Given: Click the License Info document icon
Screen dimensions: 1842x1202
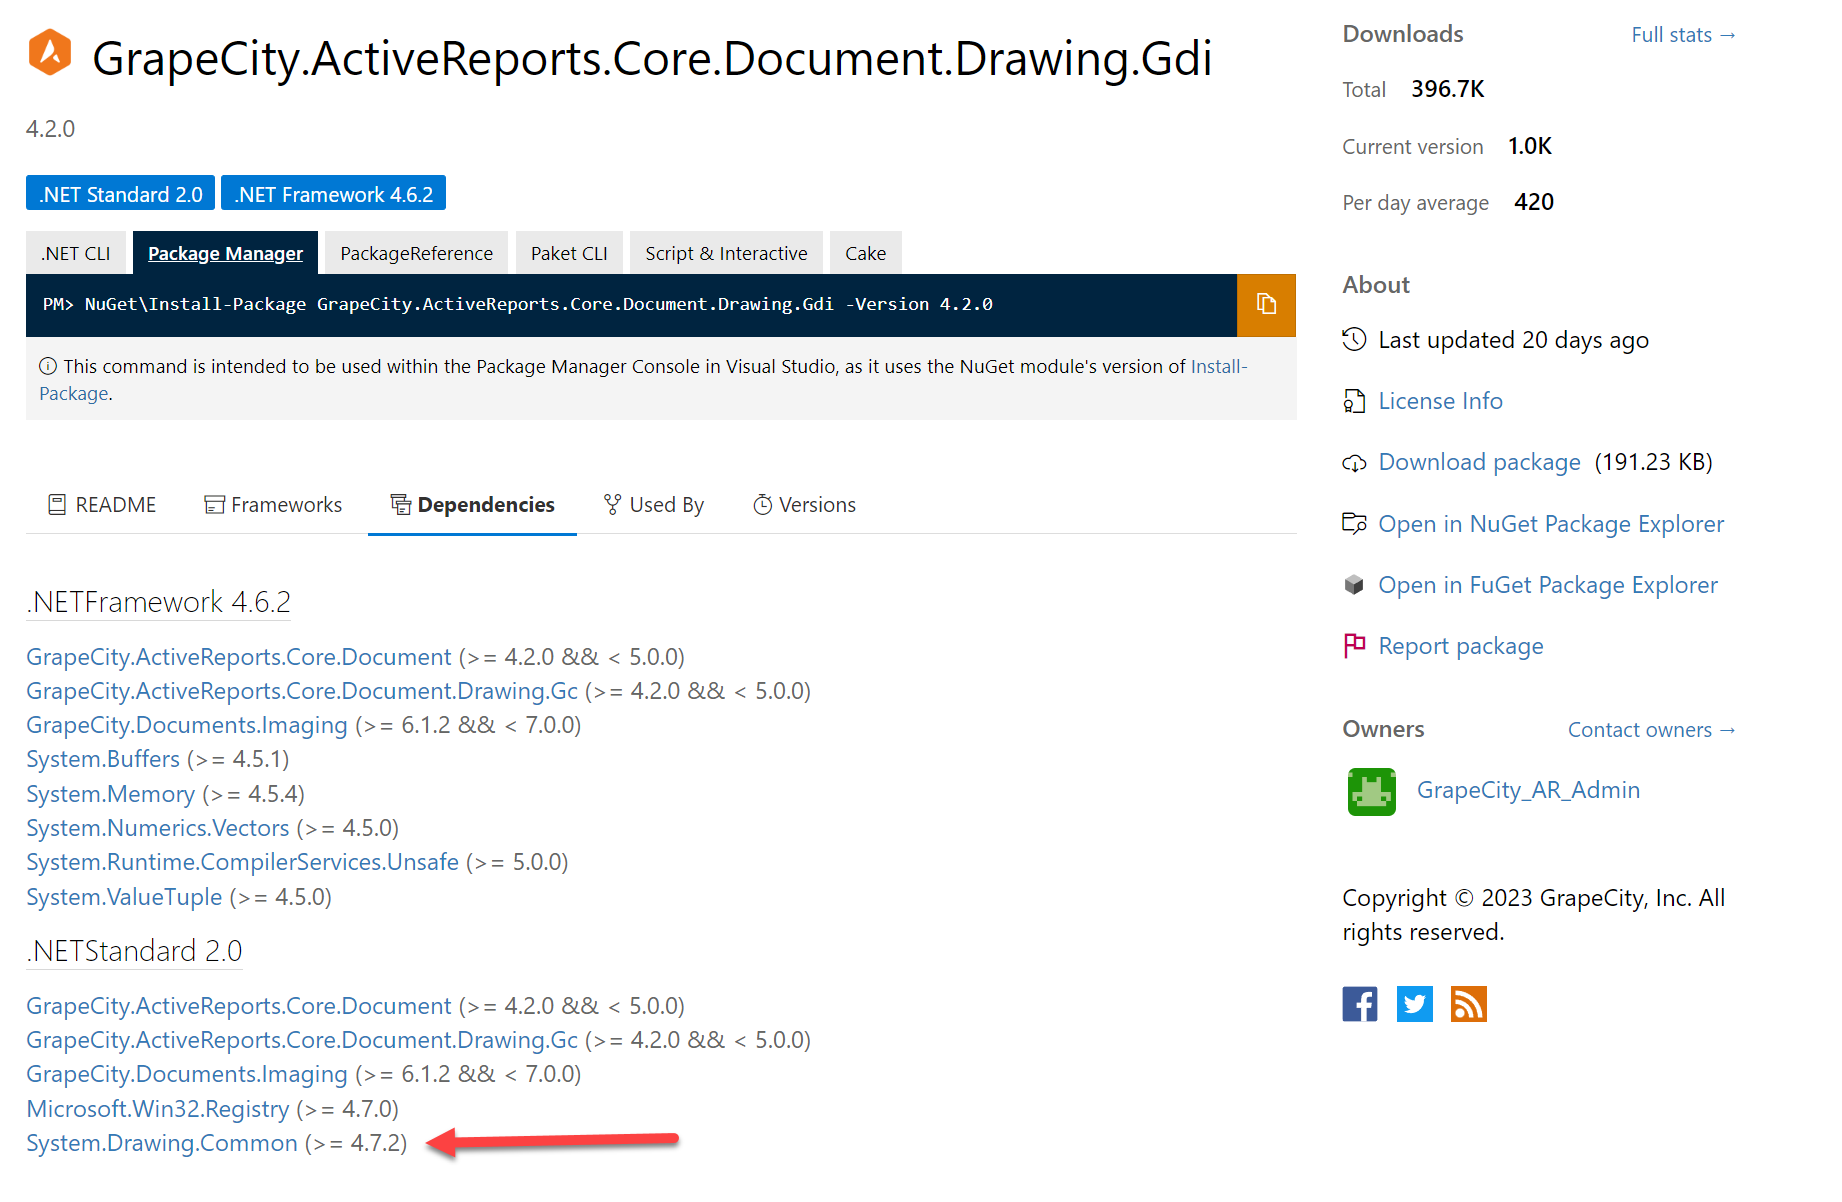Looking at the screenshot, I should [1354, 401].
